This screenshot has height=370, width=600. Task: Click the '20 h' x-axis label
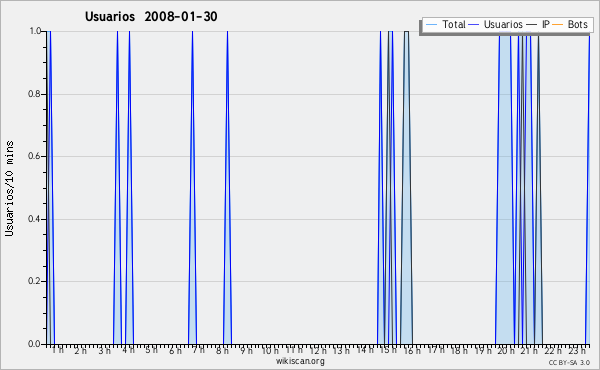[506, 350]
